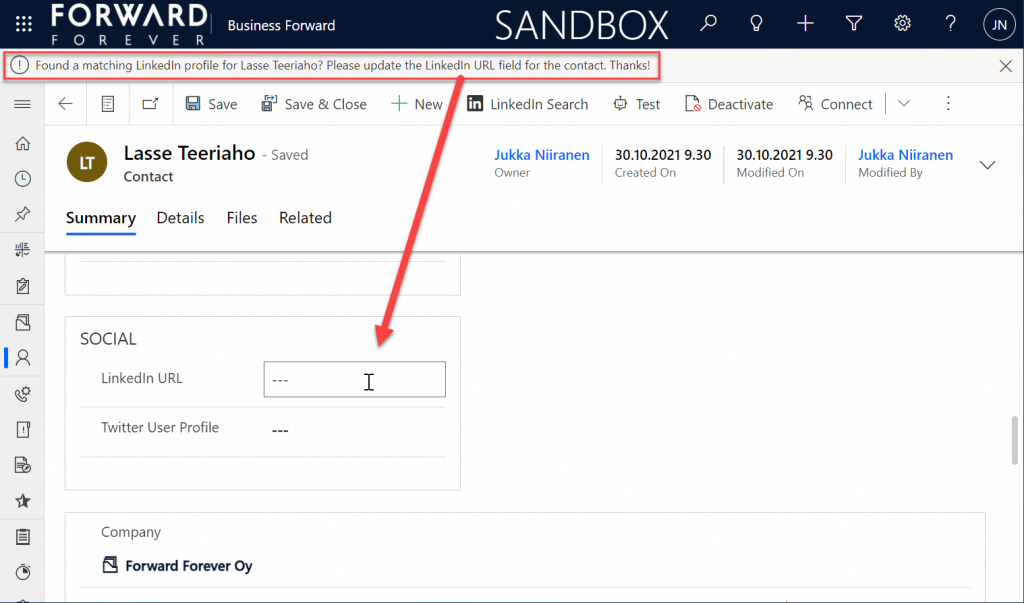This screenshot has width=1024, height=603.
Task: Open the app launcher waffle menu
Action: tap(24, 25)
